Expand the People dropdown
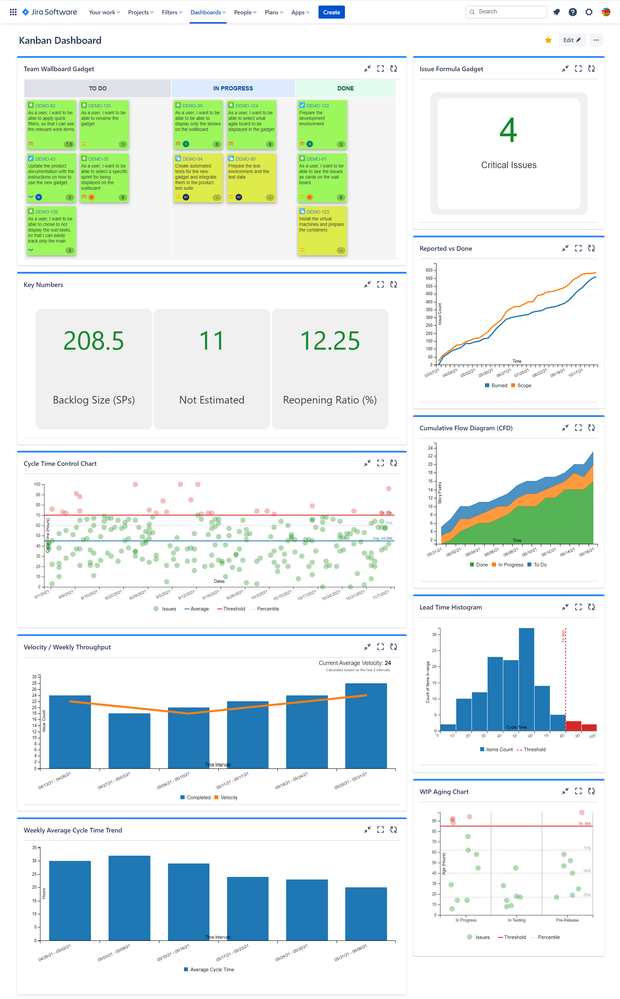The height and width of the screenshot is (999, 620). 245,12
